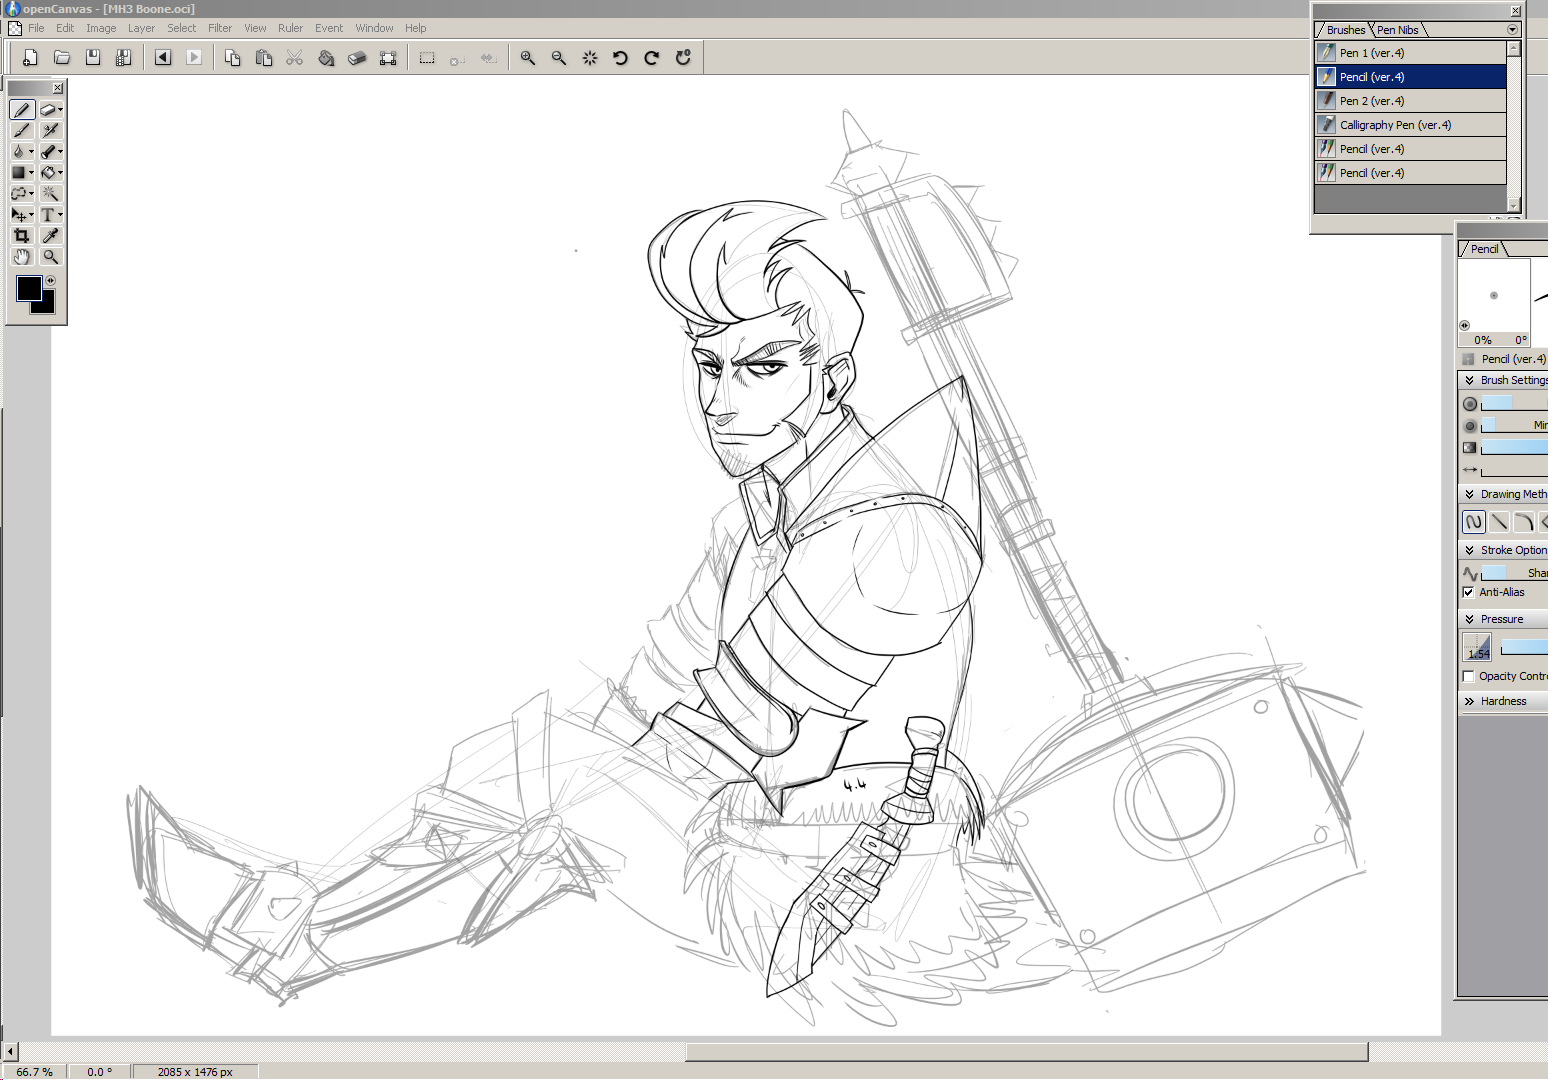Enable the Opacity Control checkbox

point(1468,676)
